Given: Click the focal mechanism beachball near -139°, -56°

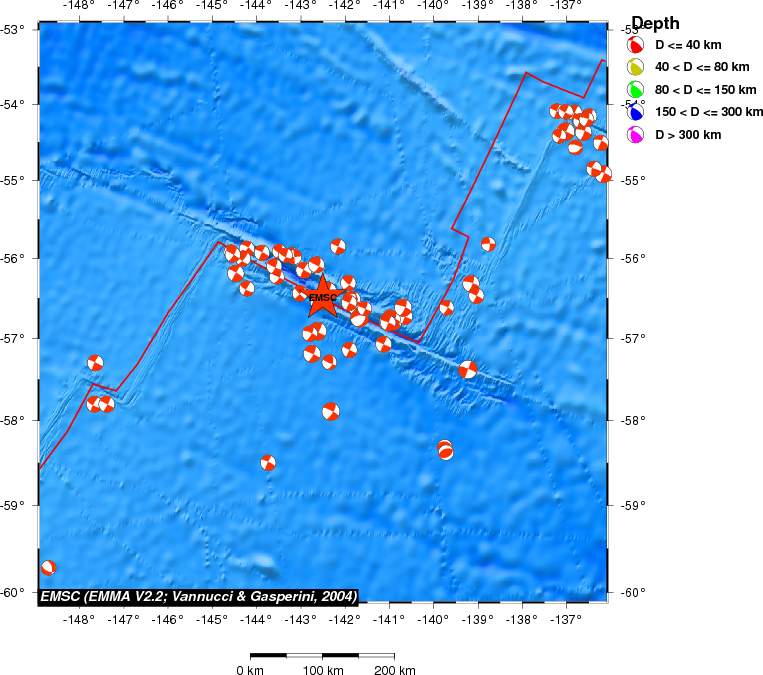Looking at the screenshot, I should 488,243.
